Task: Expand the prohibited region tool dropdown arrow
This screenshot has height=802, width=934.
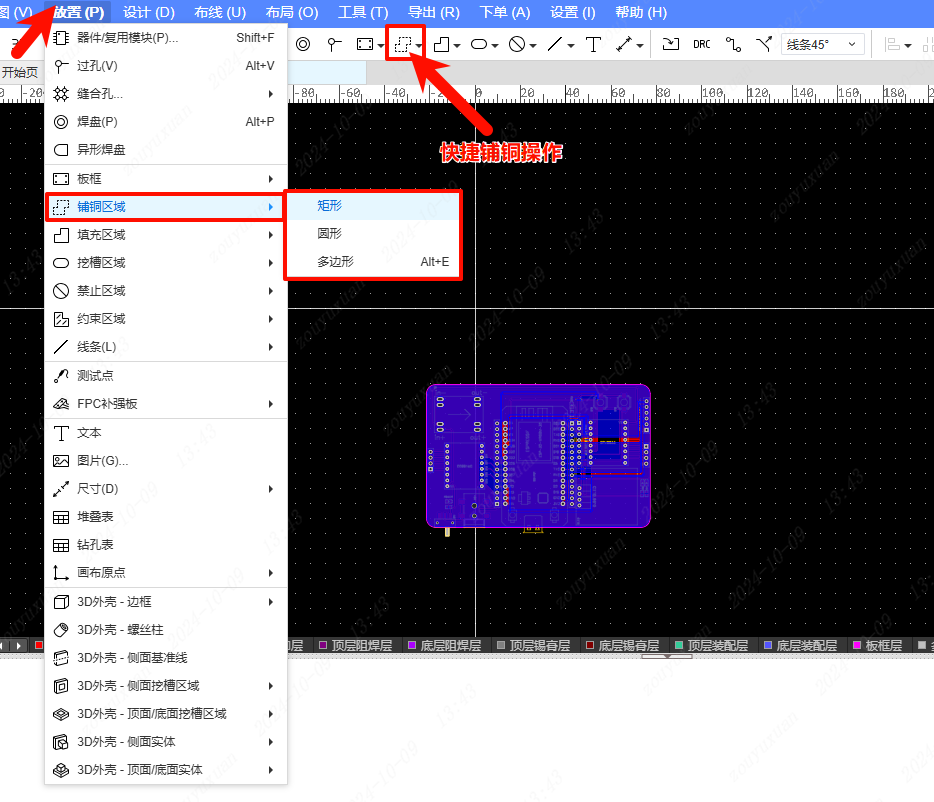Action: (x=533, y=45)
